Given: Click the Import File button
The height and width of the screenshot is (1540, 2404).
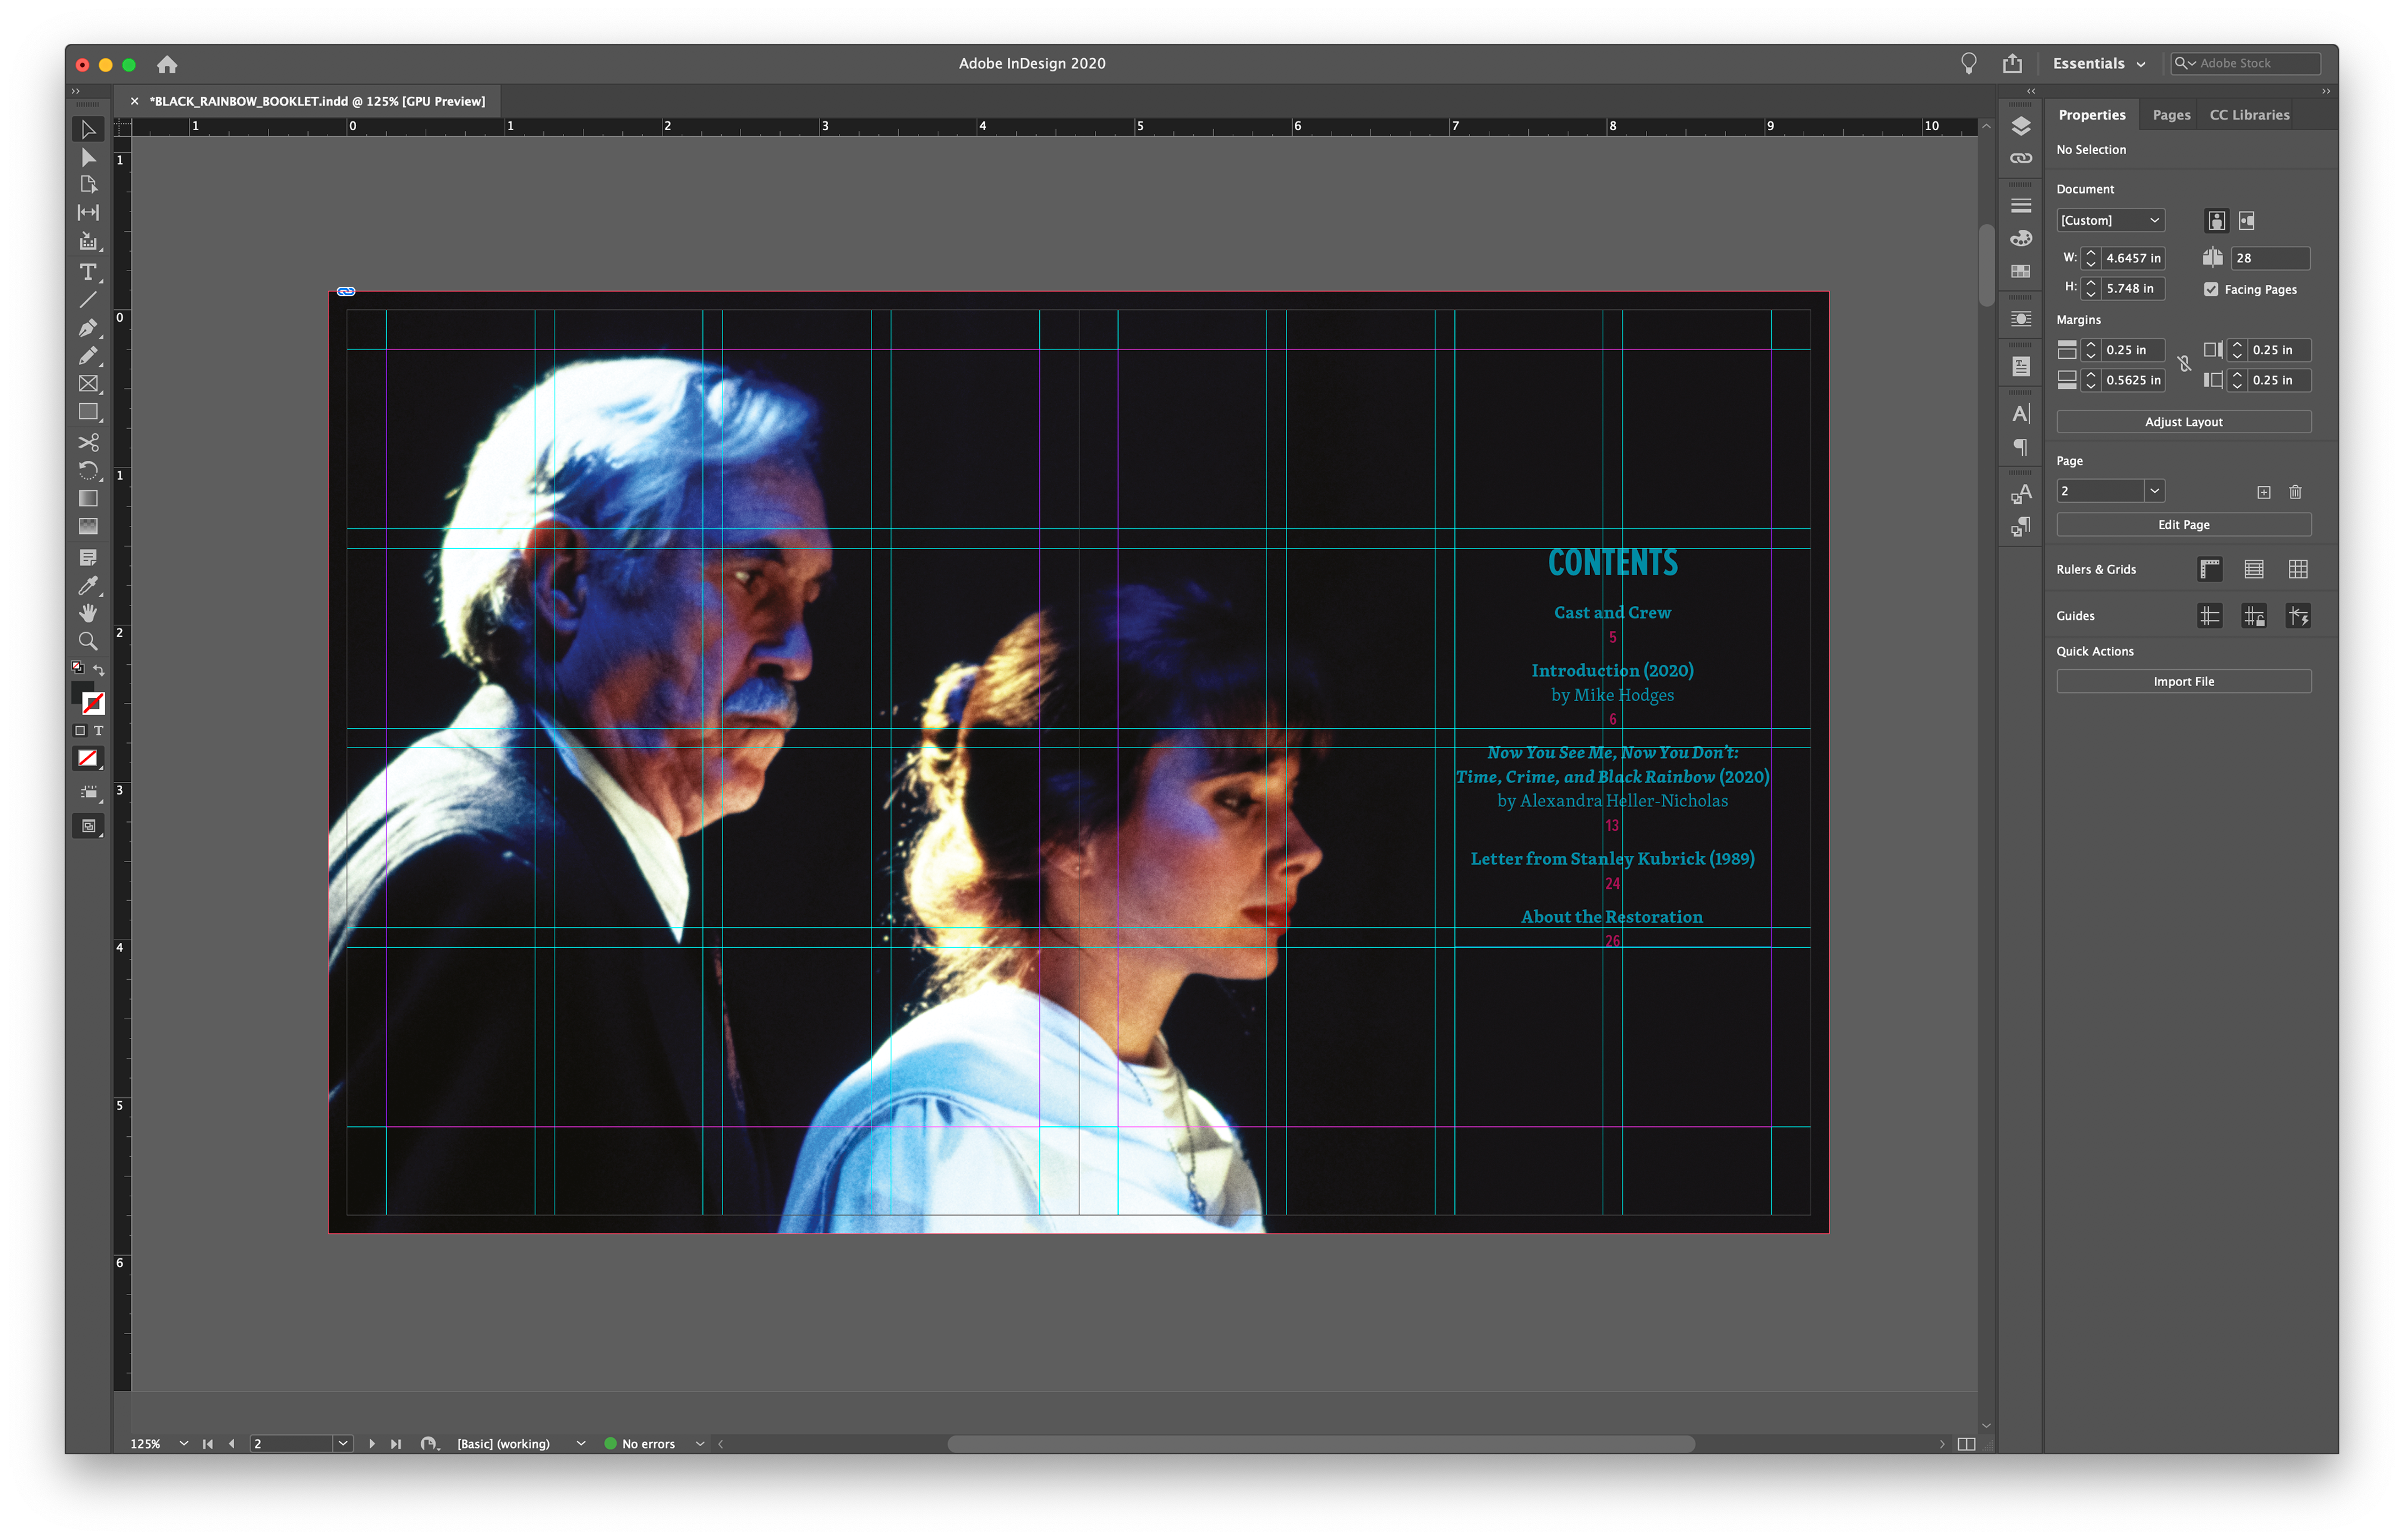Looking at the screenshot, I should (x=2183, y=682).
